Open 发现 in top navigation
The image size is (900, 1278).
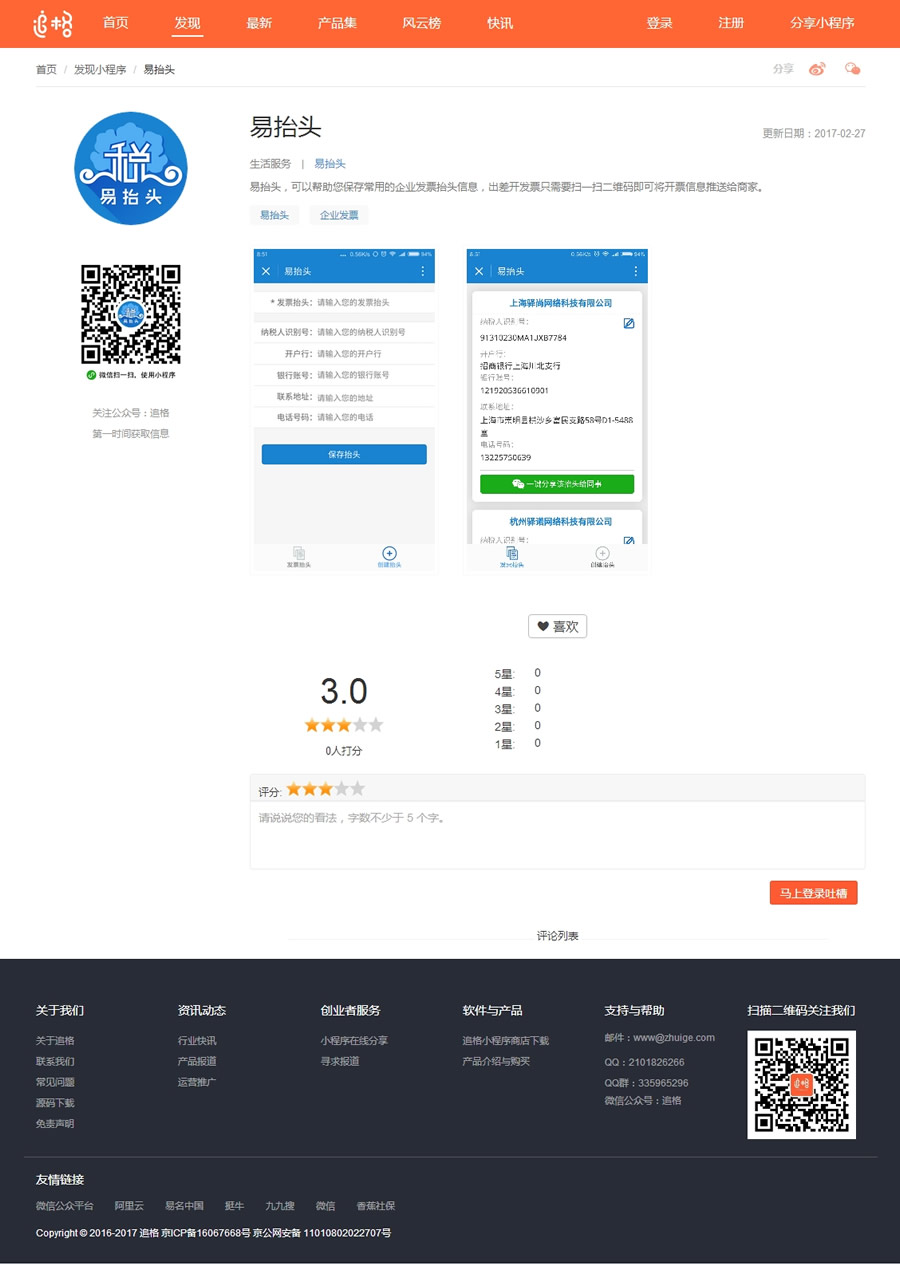click(187, 23)
